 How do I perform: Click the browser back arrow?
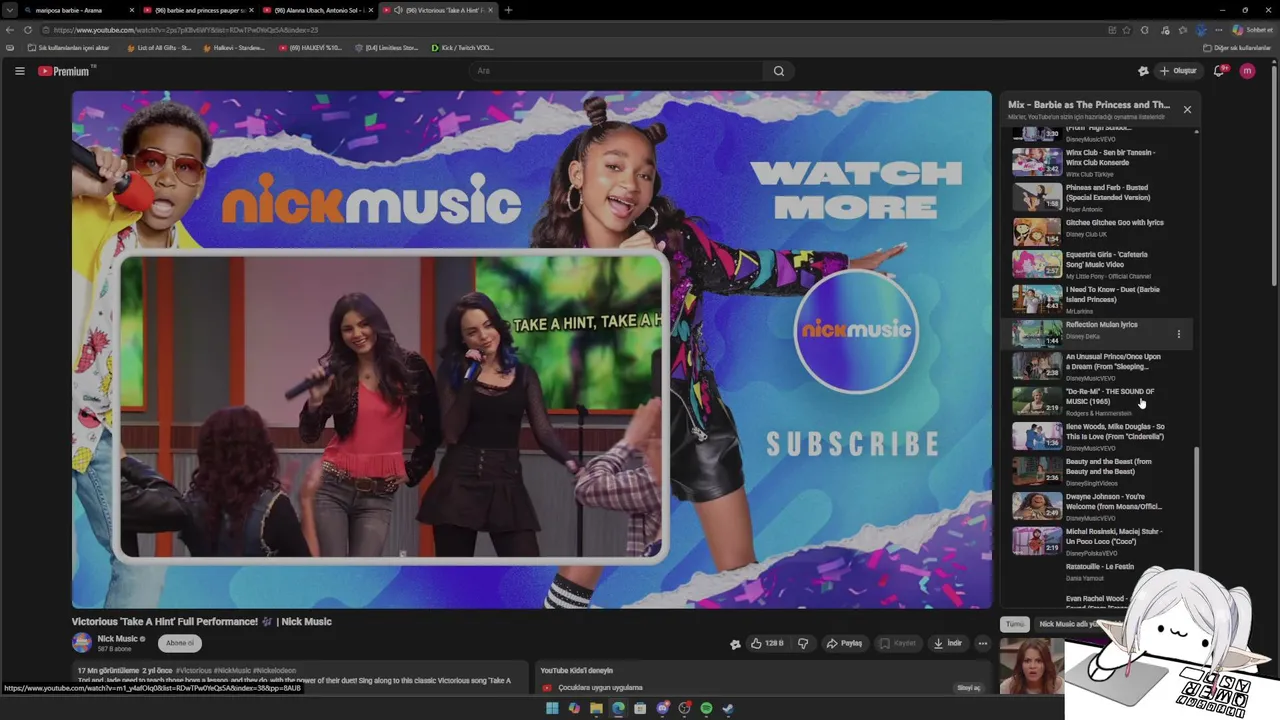pyautogui.click(x=10, y=30)
